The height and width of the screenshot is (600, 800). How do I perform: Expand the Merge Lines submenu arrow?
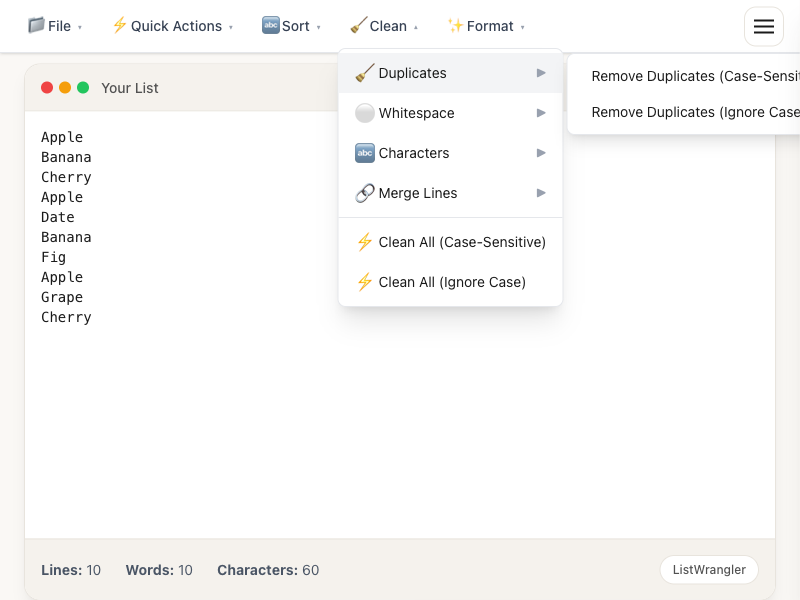[x=541, y=193]
